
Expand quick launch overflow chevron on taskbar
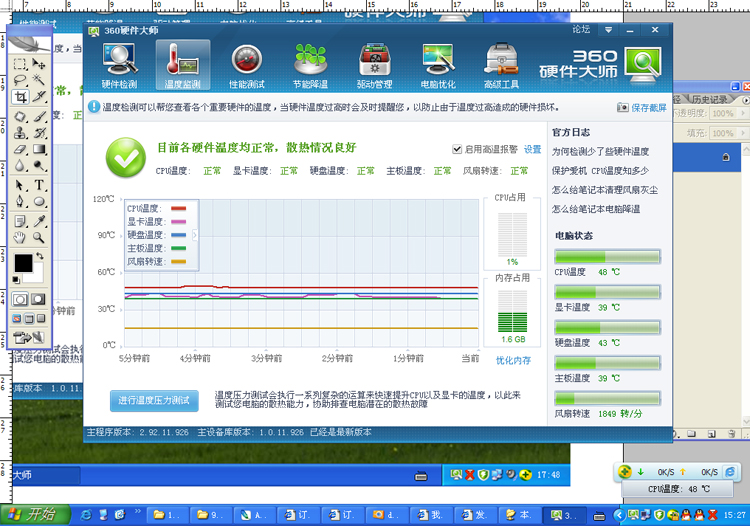pyautogui.click(x=138, y=511)
